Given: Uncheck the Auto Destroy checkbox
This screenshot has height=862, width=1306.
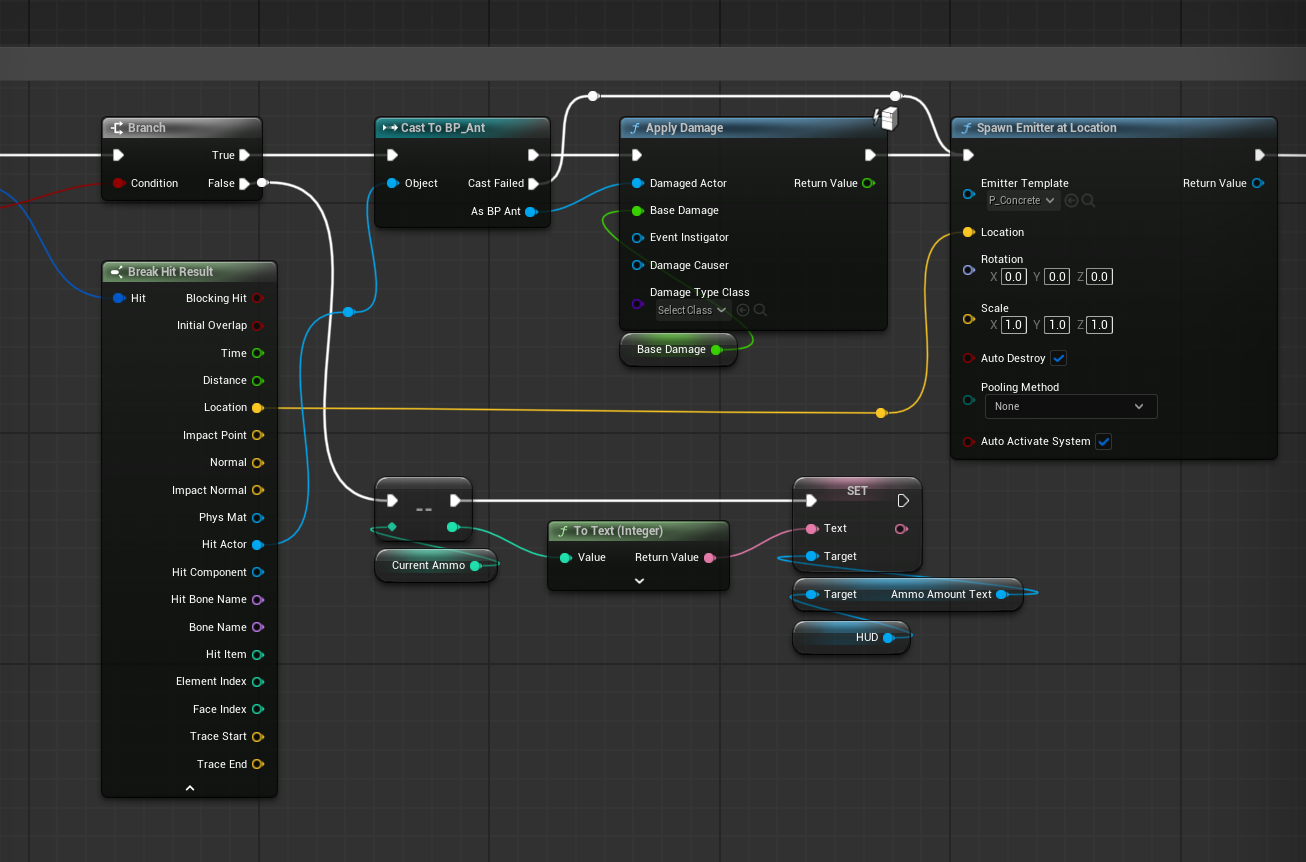Looking at the screenshot, I should pyautogui.click(x=1059, y=358).
